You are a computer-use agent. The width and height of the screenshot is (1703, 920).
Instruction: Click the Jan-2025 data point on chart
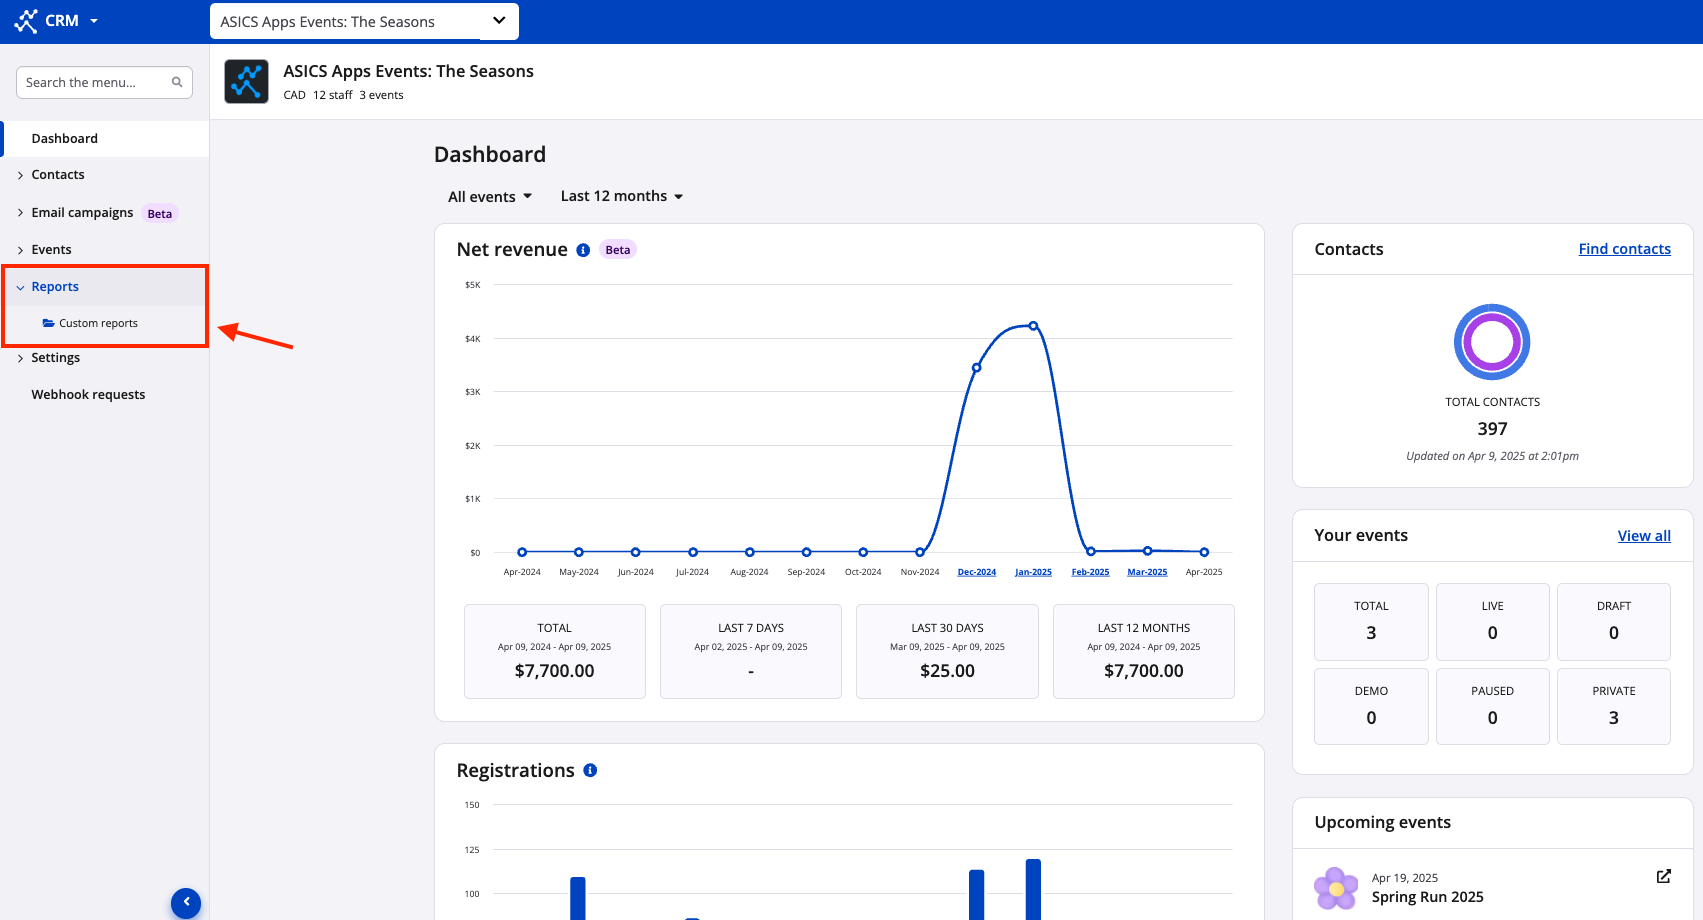1033,326
